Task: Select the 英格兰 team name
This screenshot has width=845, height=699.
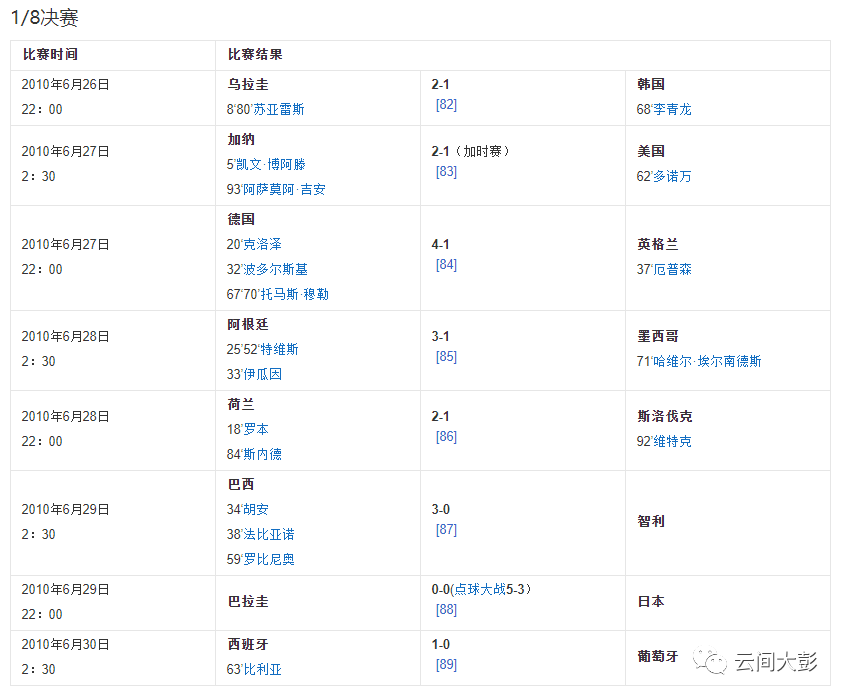Action: 657,244
